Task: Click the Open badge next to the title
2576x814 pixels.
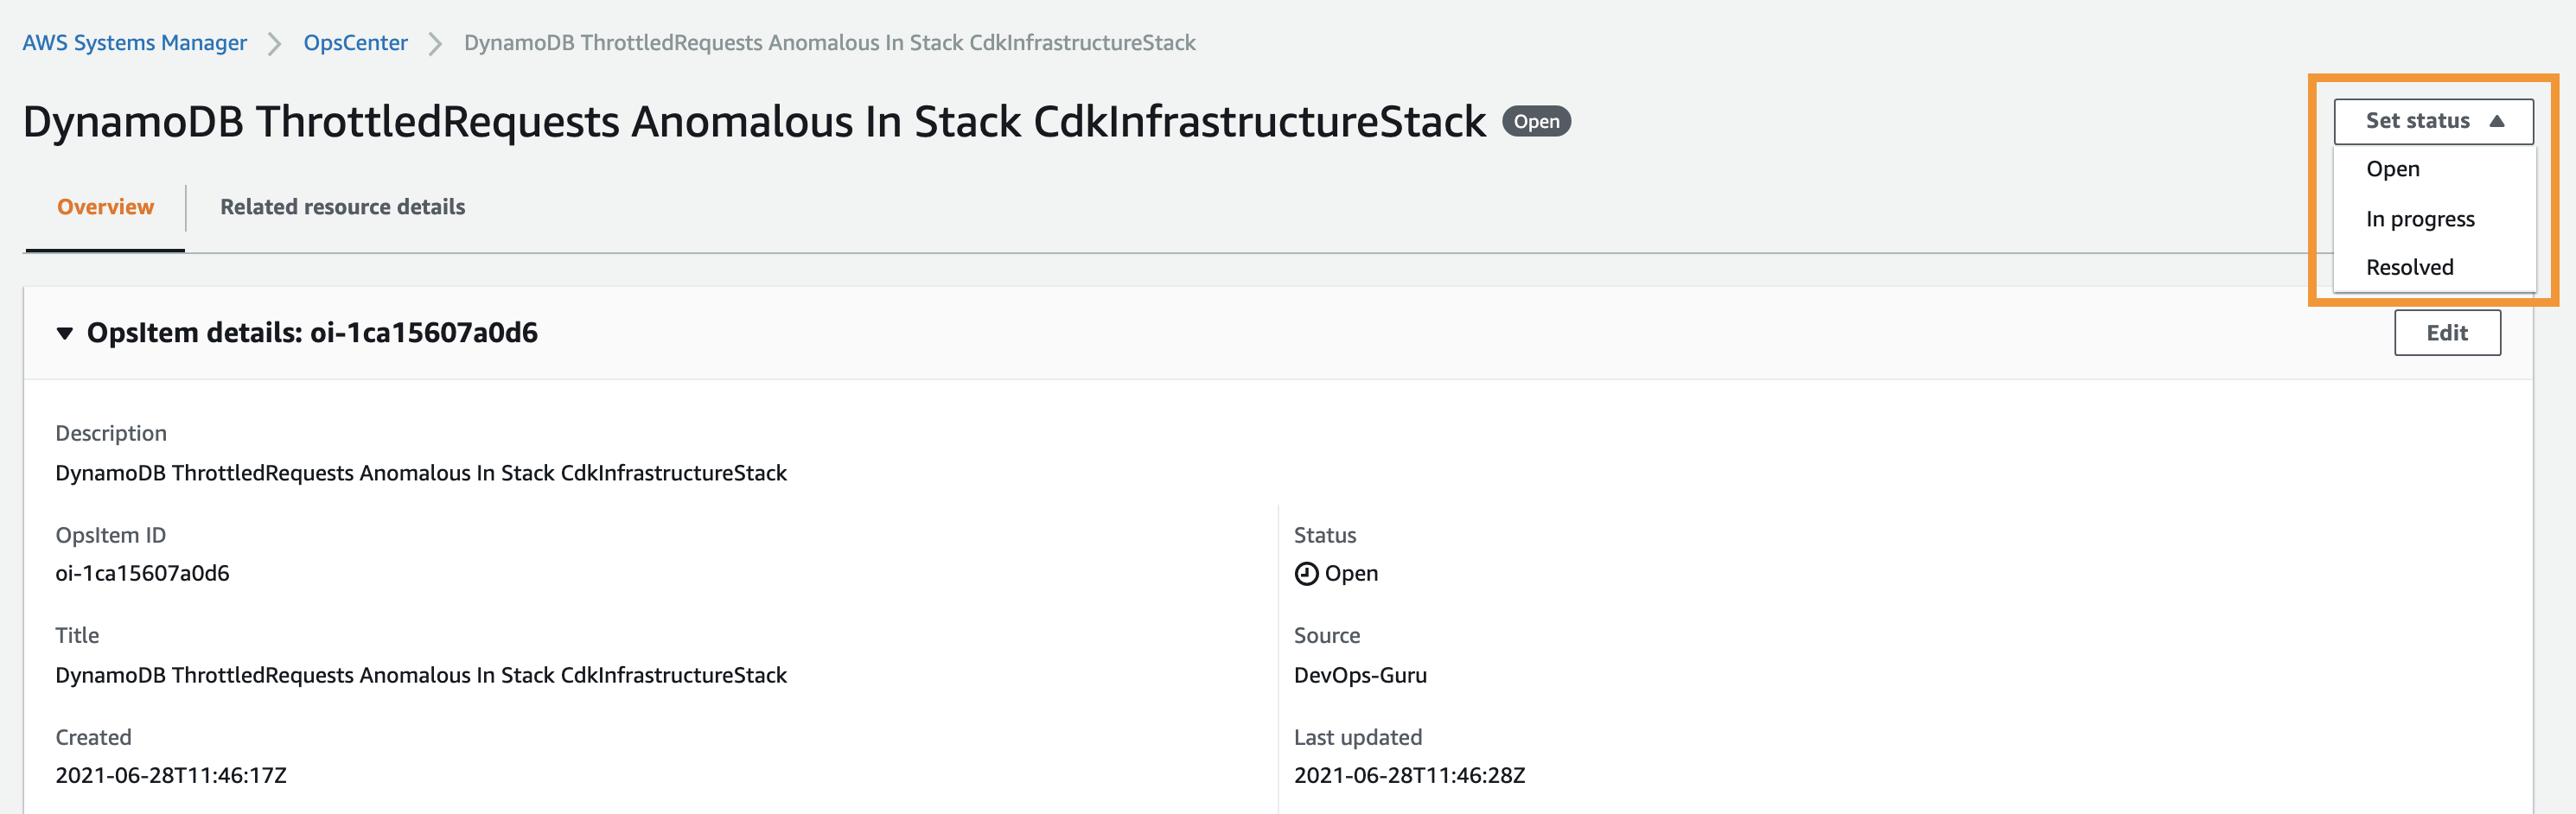Action: (1537, 121)
